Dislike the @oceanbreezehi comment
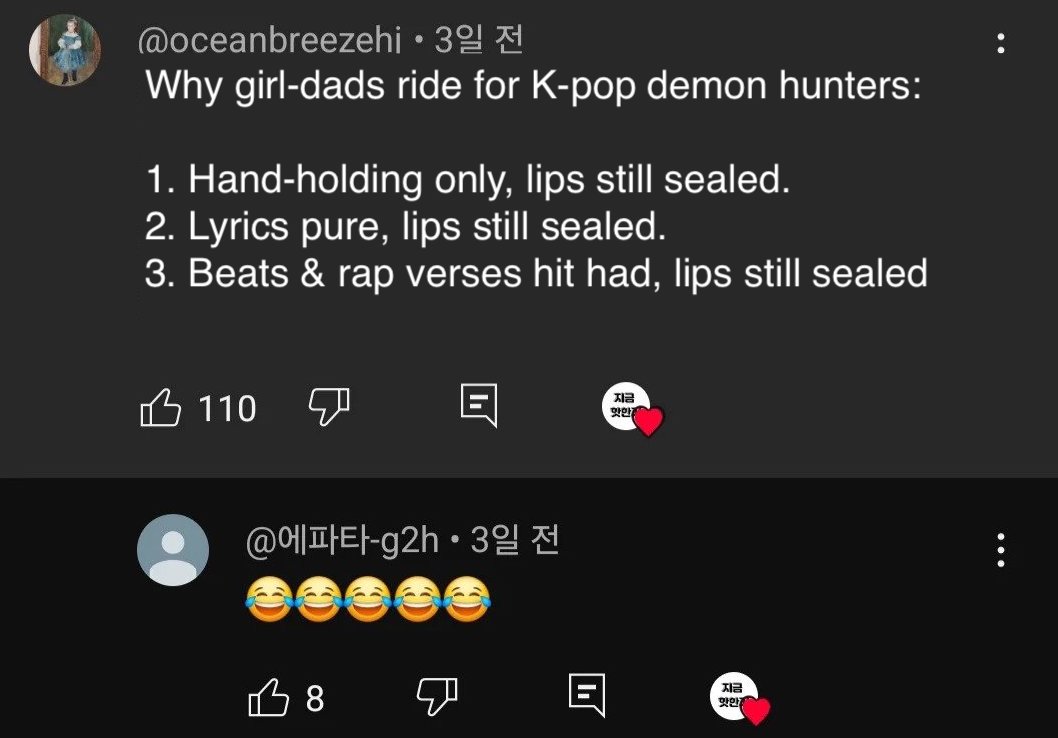Viewport: 1058px width, 738px height. click(x=328, y=406)
